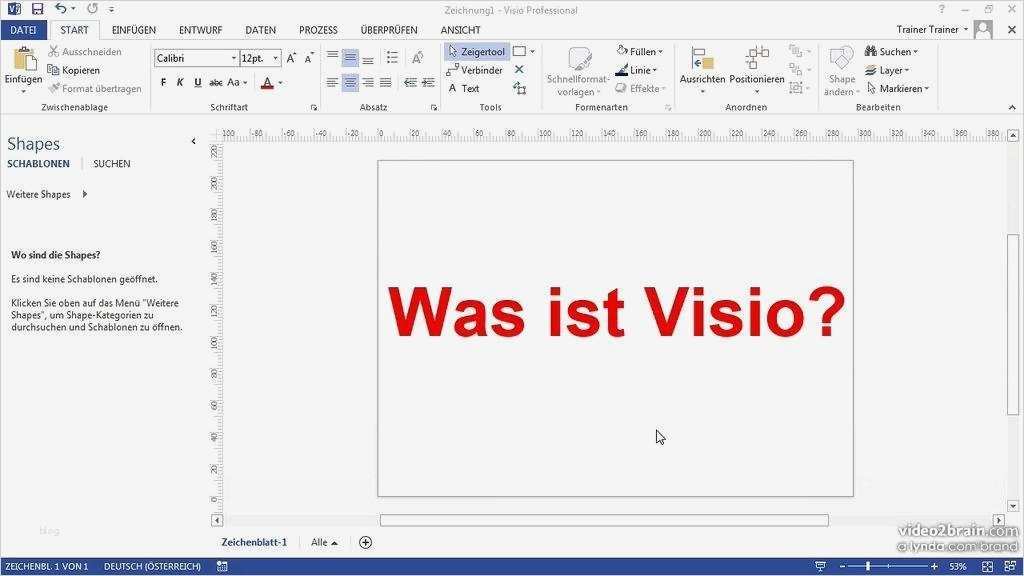Click the text block tool icon
Screen dimensions: 1024x576
(520, 88)
